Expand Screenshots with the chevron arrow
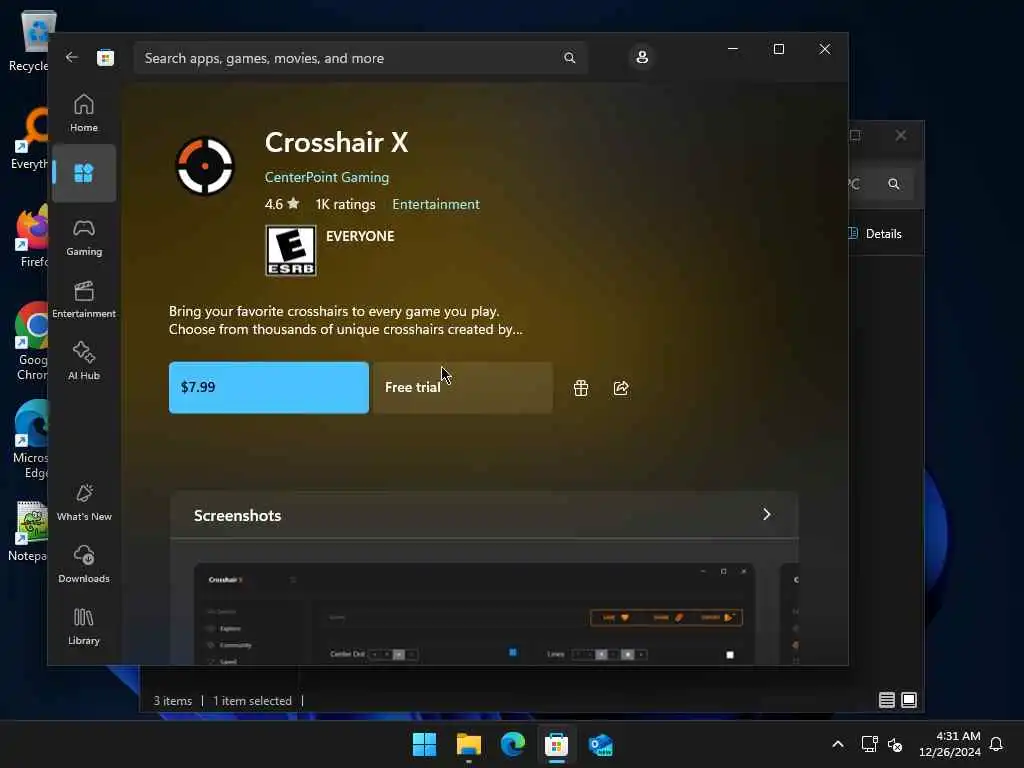1024x768 pixels. tap(767, 515)
